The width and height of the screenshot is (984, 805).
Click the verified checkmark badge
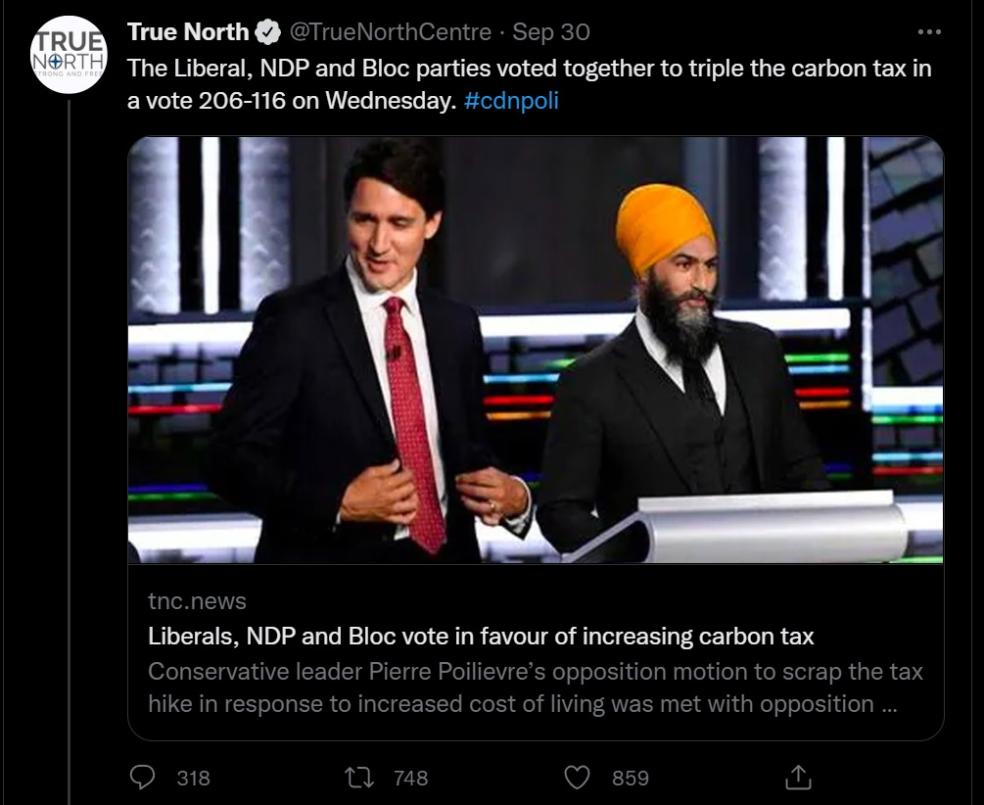click(x=268, y=32)
